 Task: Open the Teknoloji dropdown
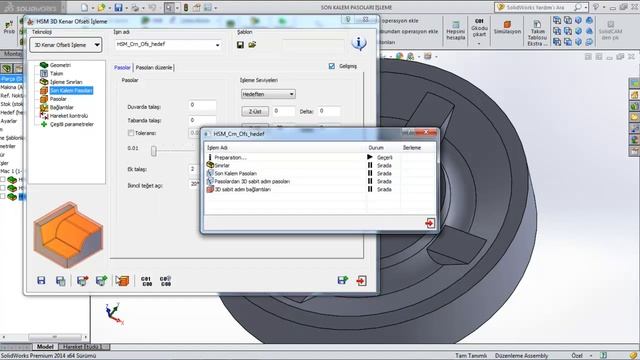point(66,45)
